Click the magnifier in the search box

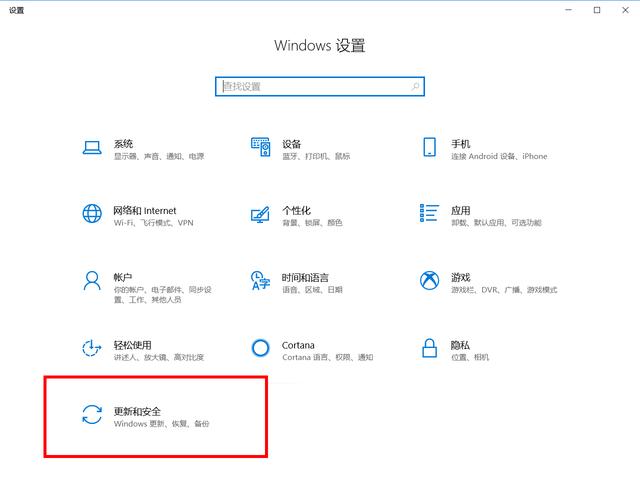click(x=415, y=86)
